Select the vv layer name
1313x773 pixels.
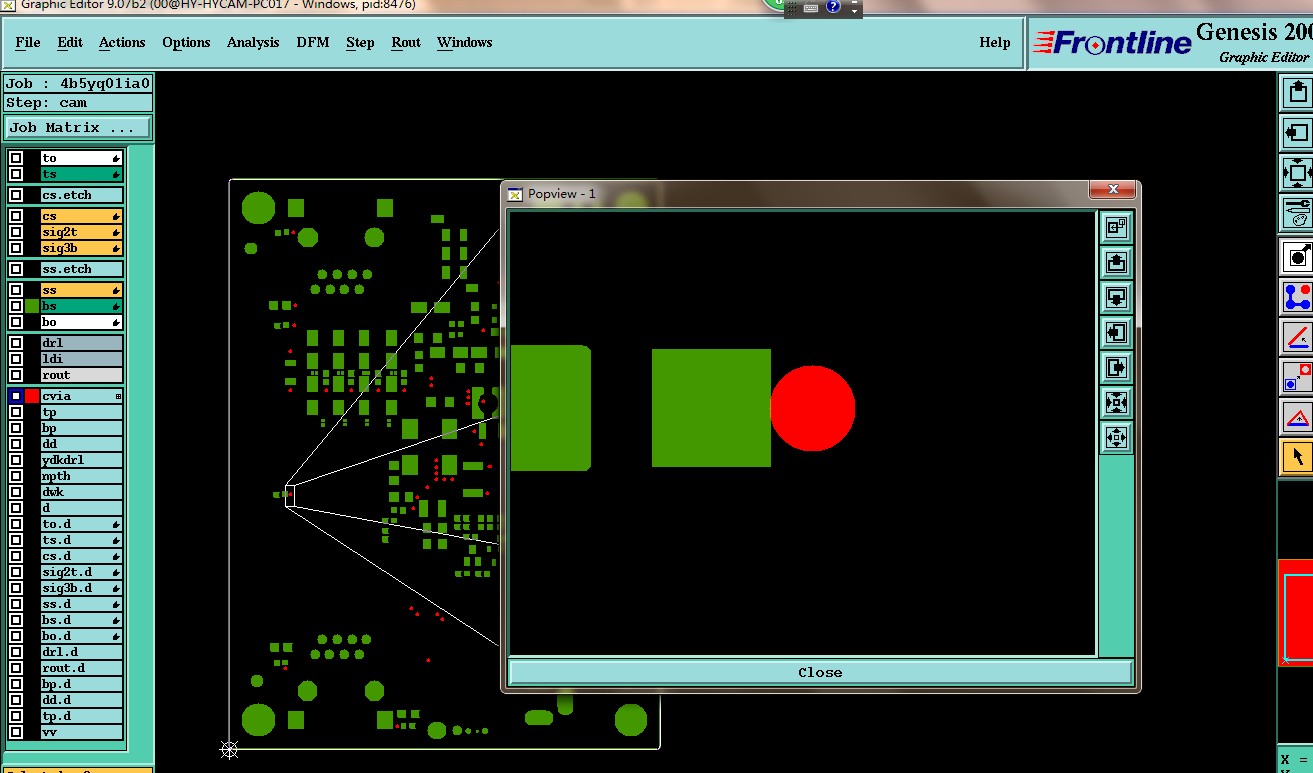[81, 732]
